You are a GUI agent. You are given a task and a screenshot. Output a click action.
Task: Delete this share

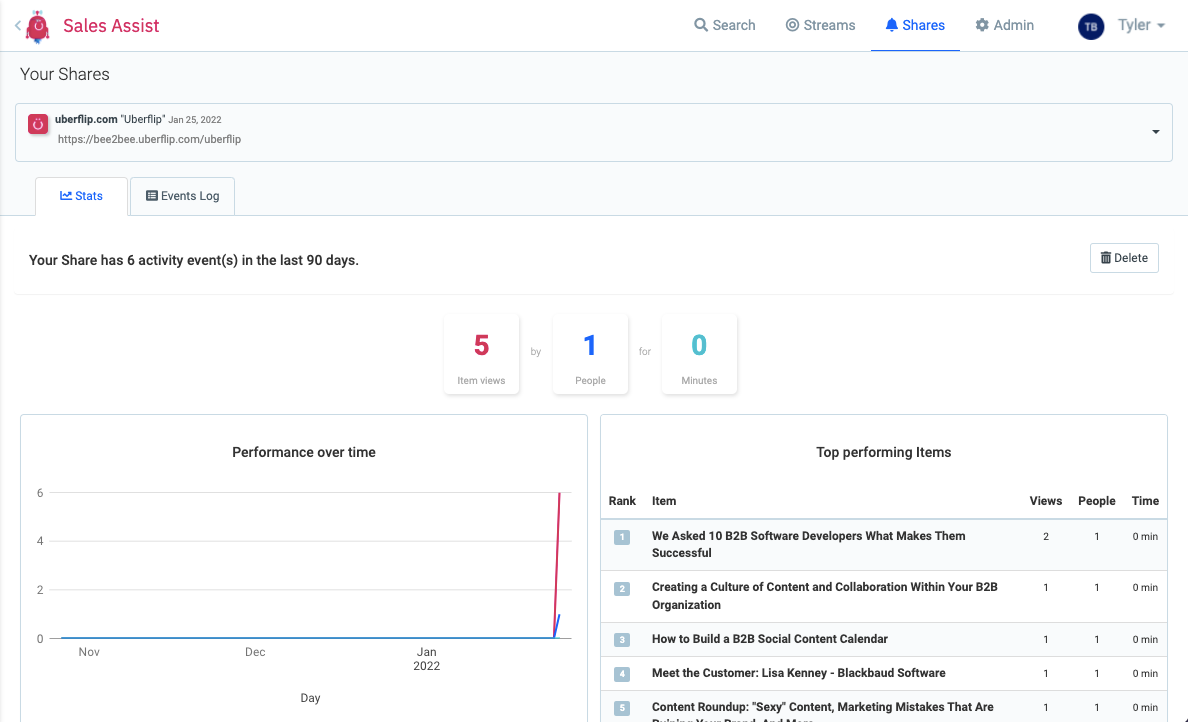[x=1124, y=258]
